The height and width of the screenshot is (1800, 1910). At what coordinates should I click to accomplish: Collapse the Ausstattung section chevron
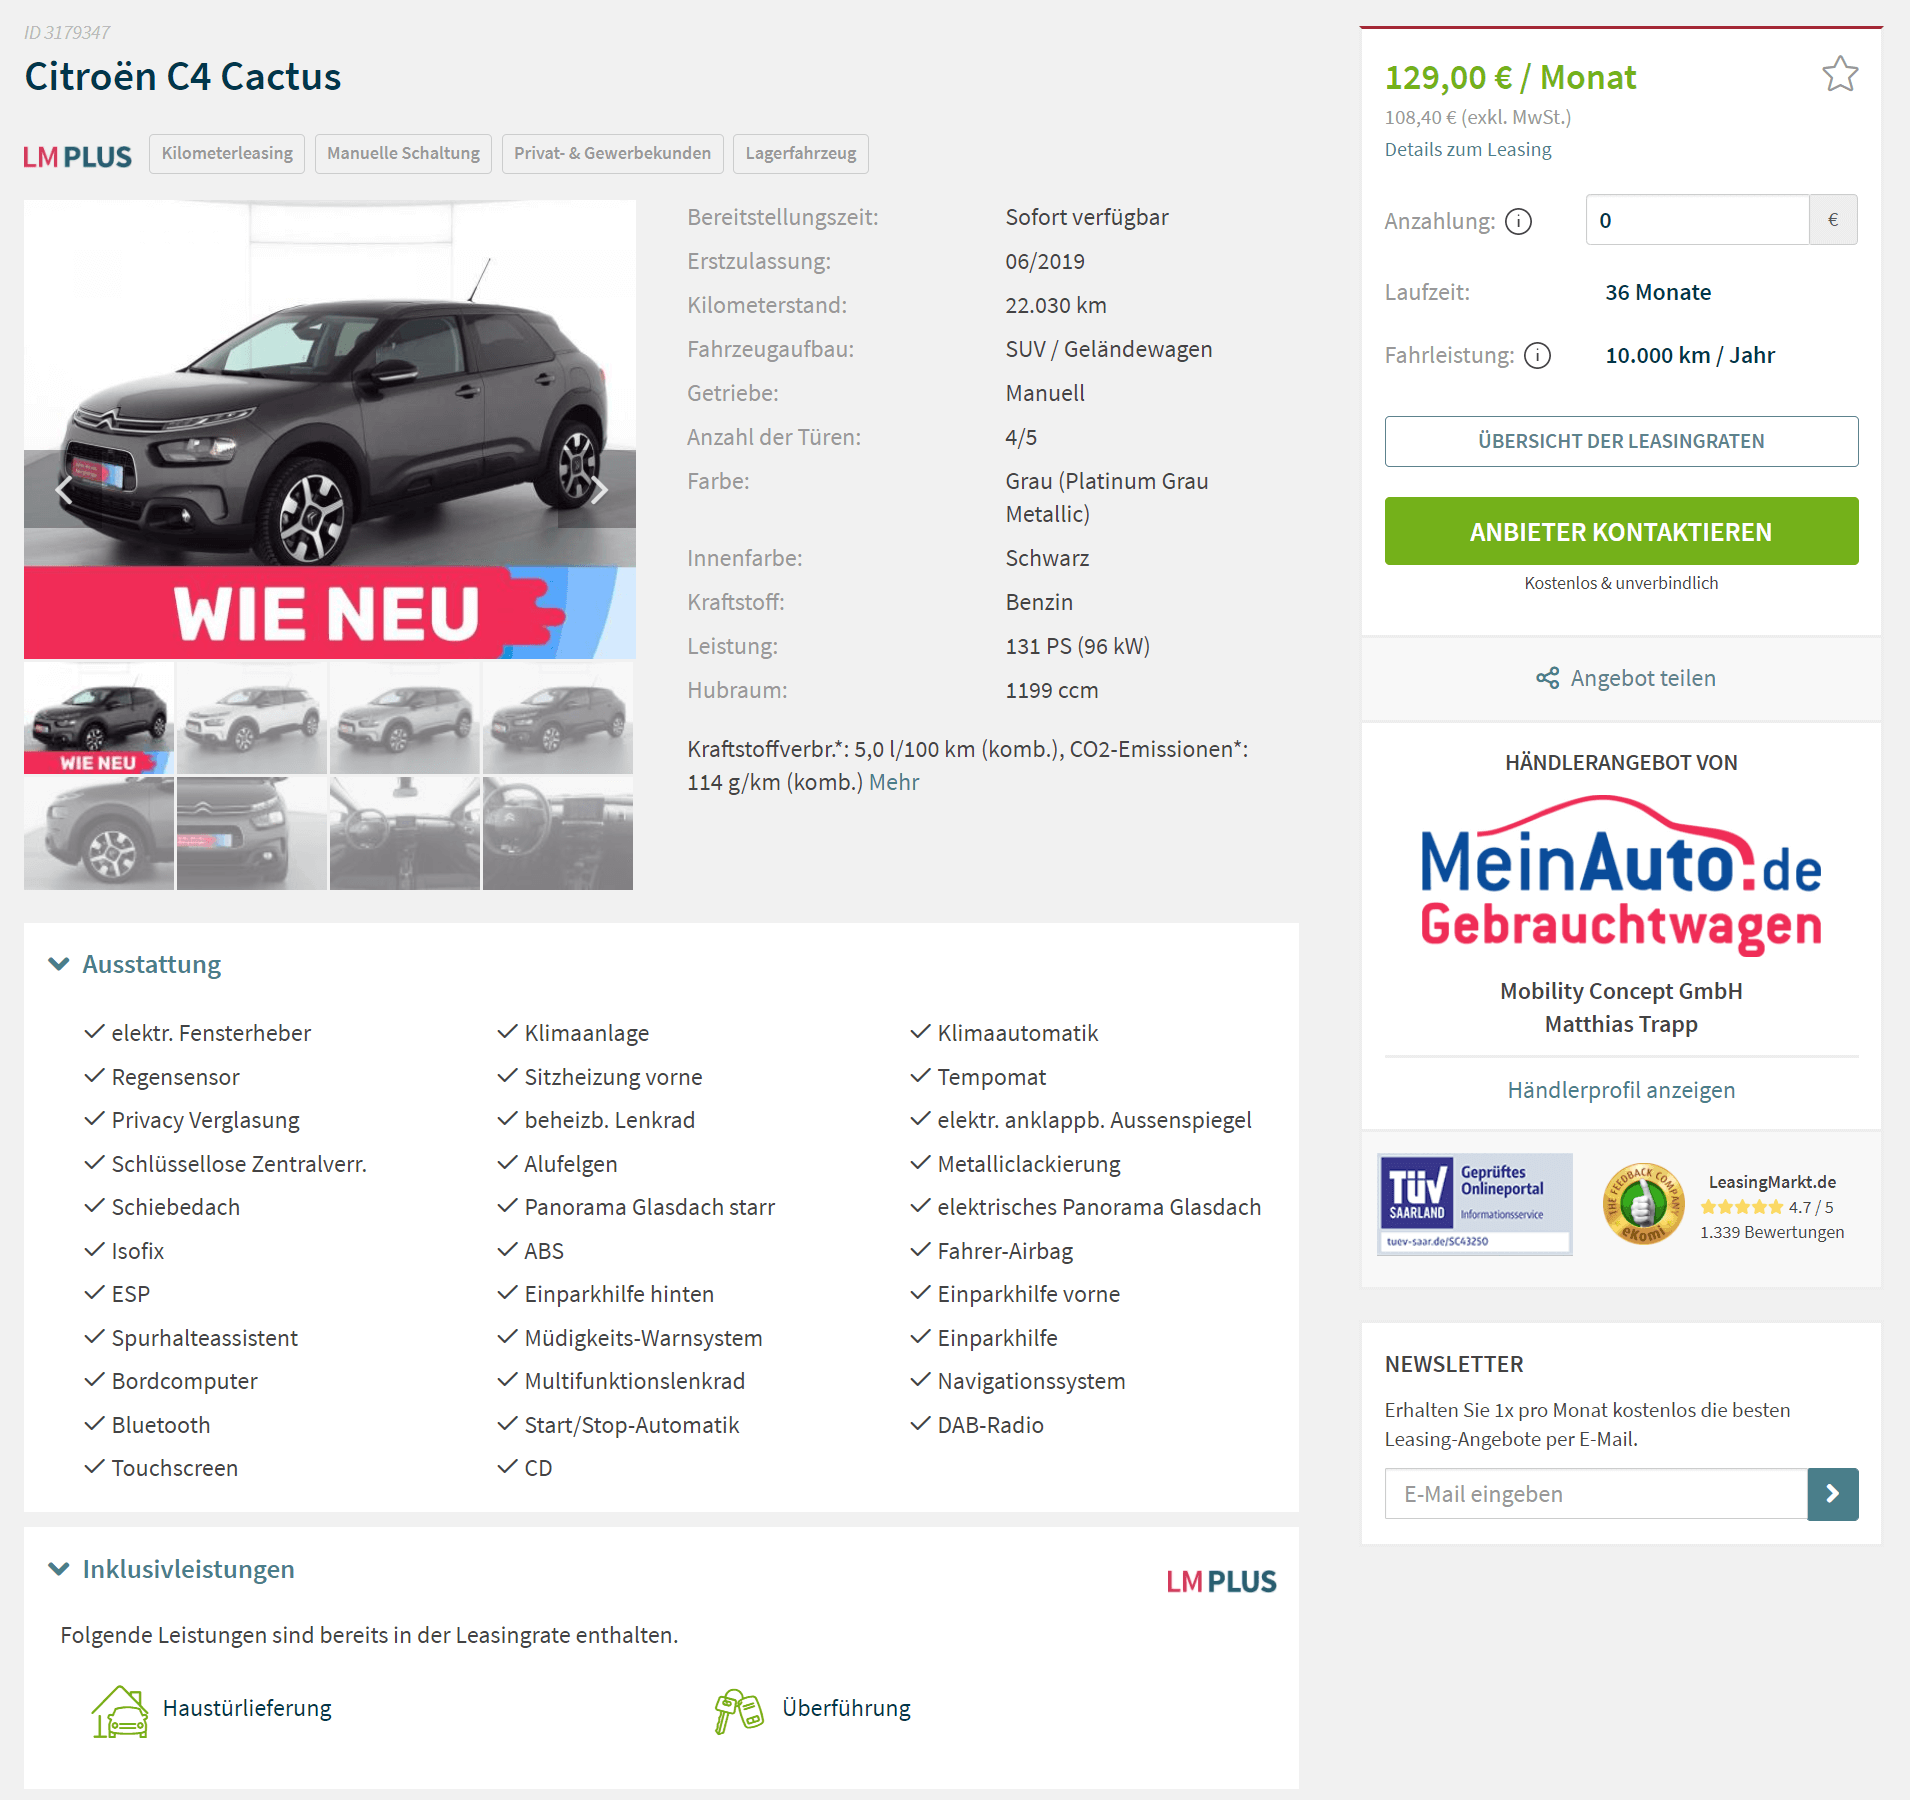click(x=59, y=964)
